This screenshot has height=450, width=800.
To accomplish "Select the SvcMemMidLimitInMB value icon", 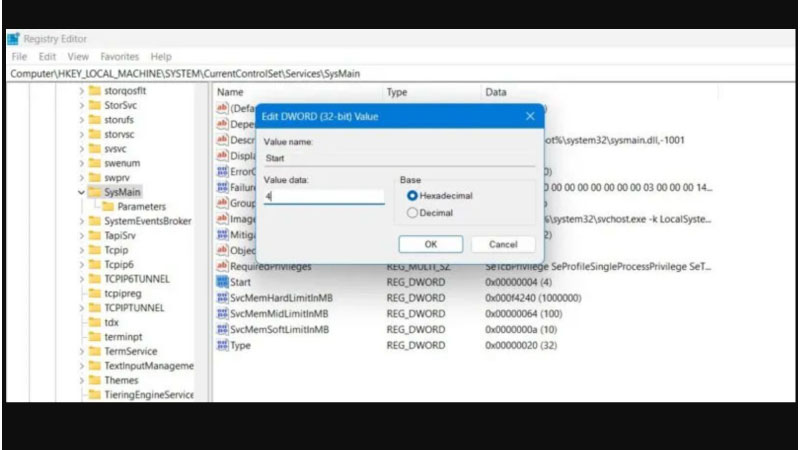I will (222, 314).
